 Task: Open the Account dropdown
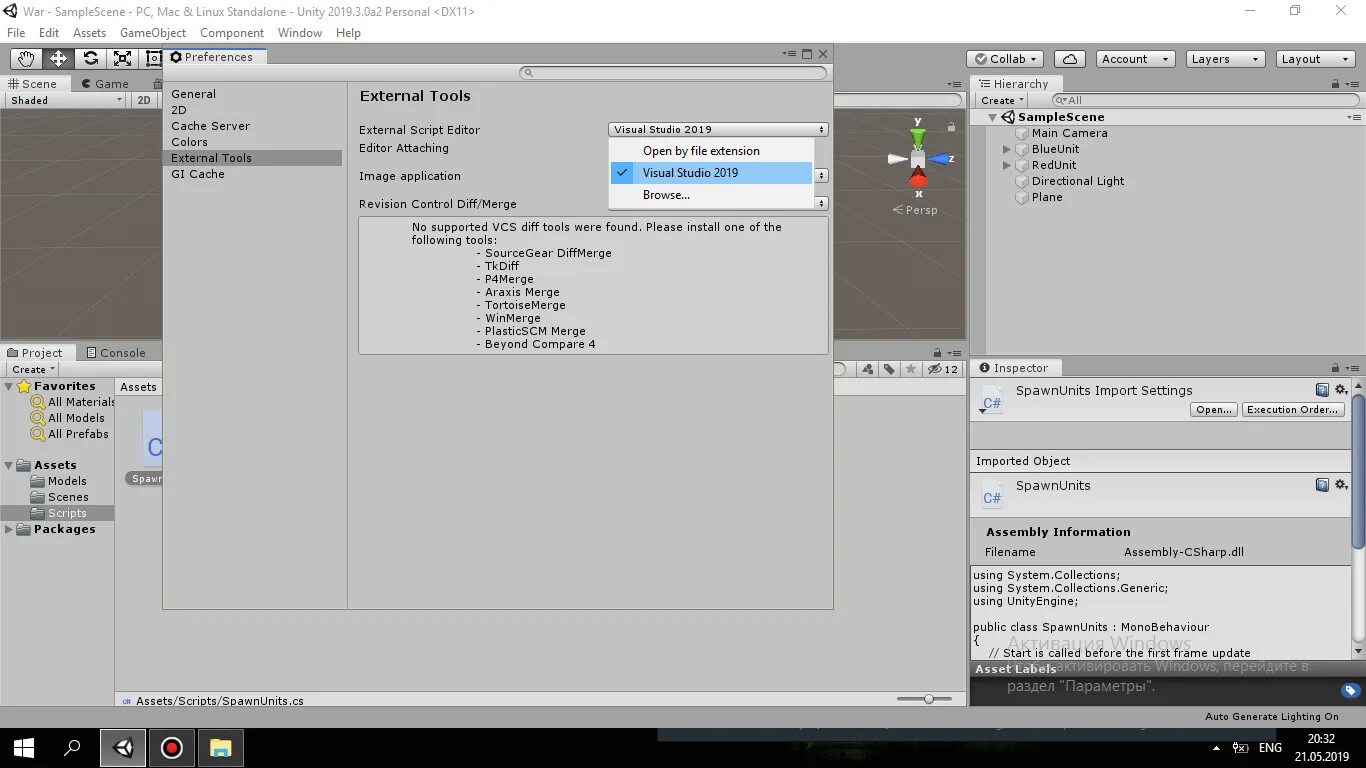pos(1135,59)
